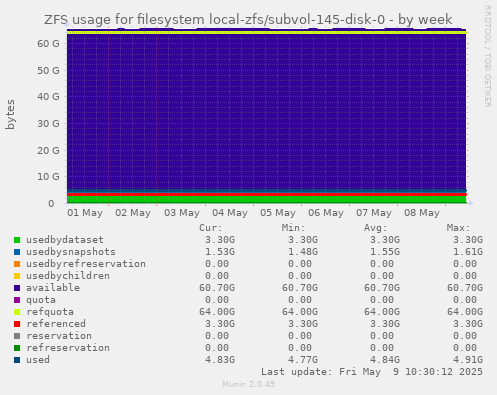Click the bytes y-axis title
The height and width of the screenshot is (395, 497).
tap(10, 114)
